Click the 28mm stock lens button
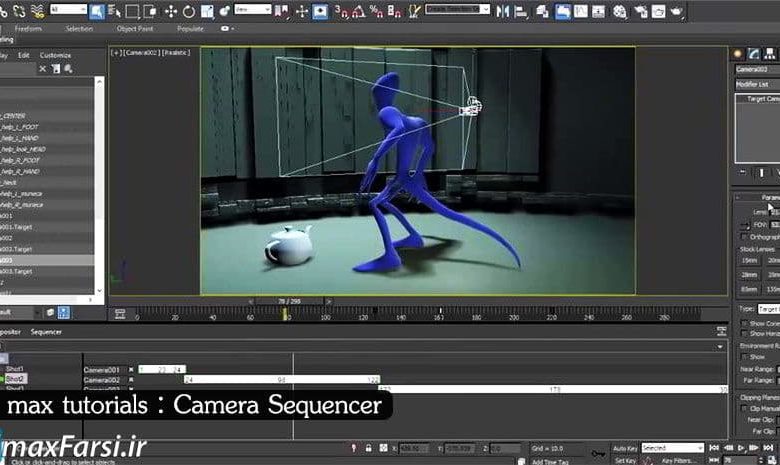 click(x=750, y=275)
